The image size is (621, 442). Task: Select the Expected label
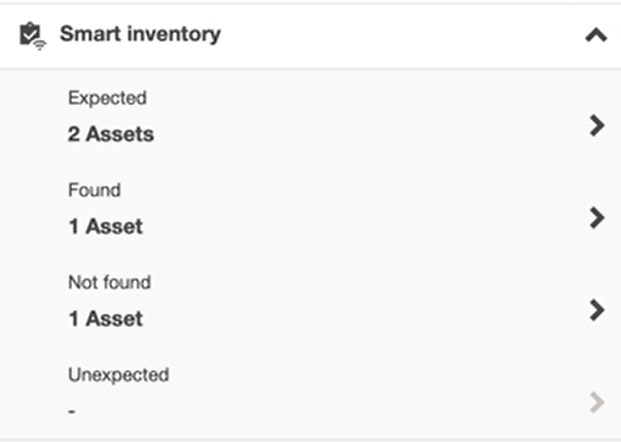pyautogui.click(x=107, y=98)
